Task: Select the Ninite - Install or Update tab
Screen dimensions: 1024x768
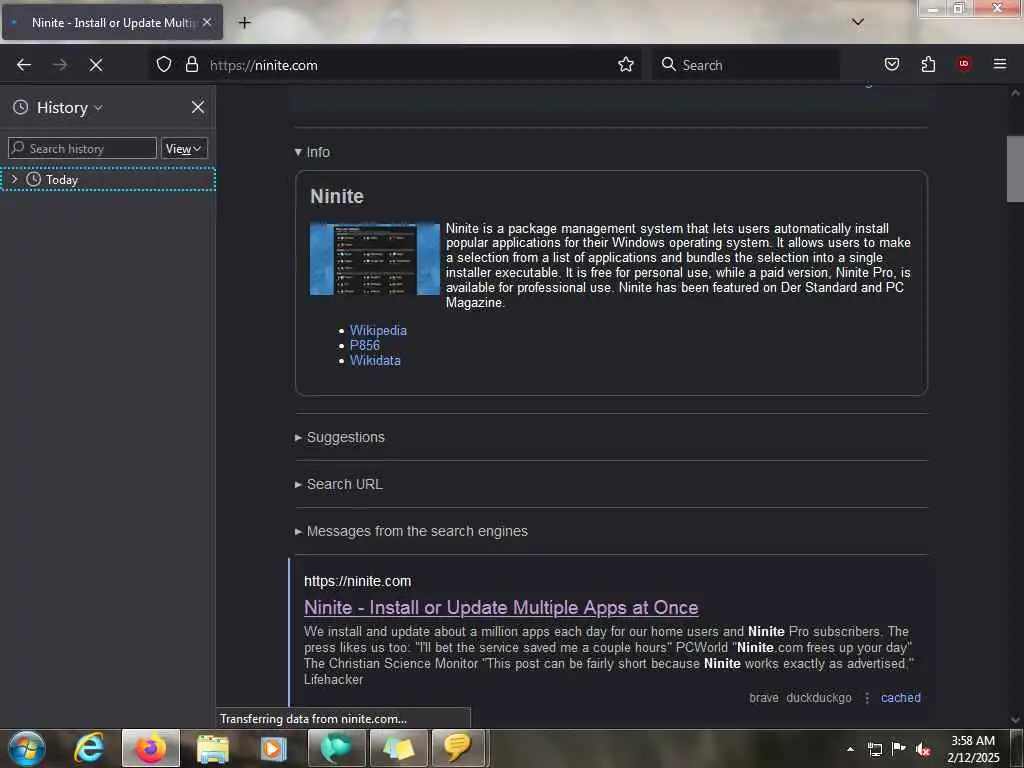Action: [x=112, y=22]
